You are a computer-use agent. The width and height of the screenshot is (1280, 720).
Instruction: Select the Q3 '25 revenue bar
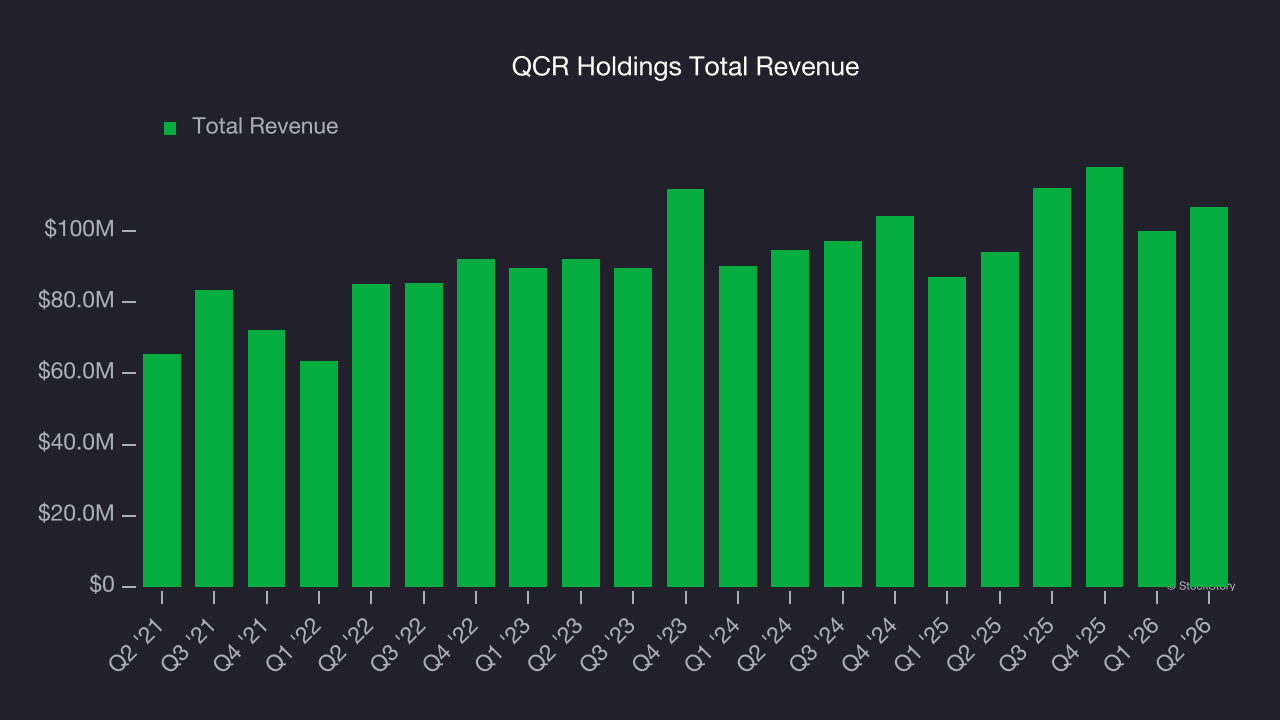click(1052, 387)
